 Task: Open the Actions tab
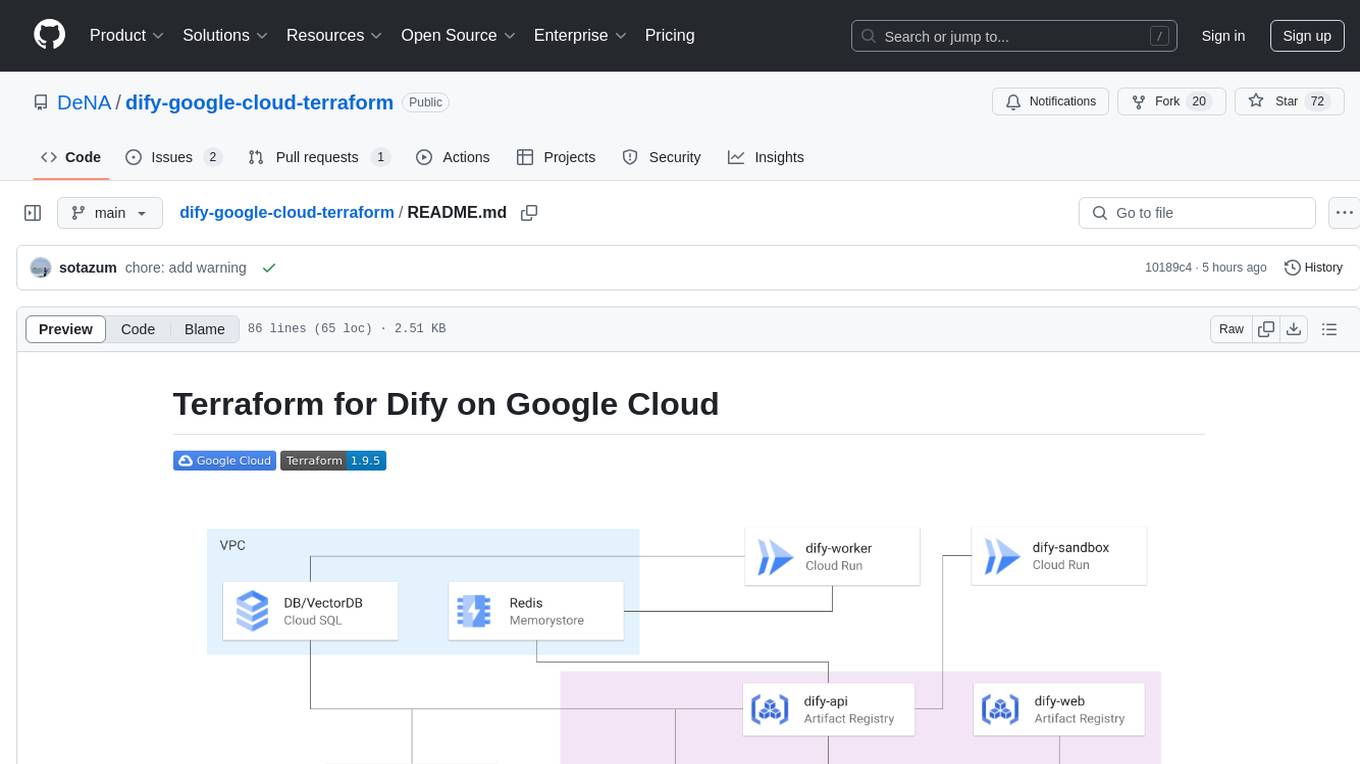tap(453, 157)
